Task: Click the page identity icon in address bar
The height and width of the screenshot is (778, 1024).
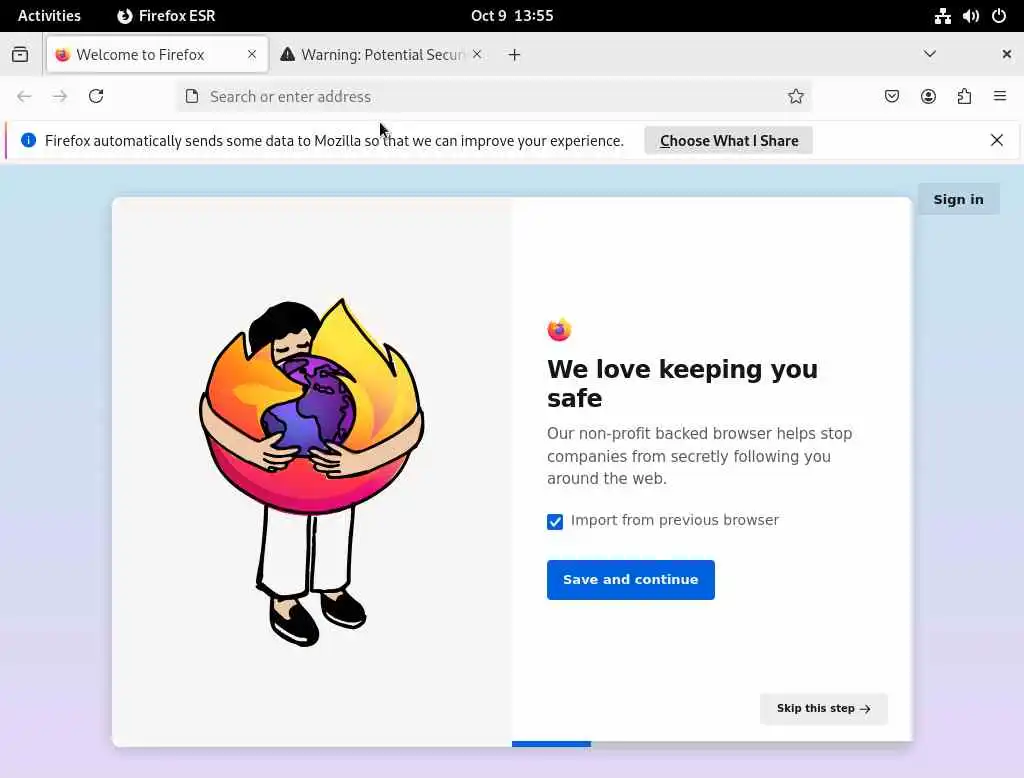Action: click(192, 97)
